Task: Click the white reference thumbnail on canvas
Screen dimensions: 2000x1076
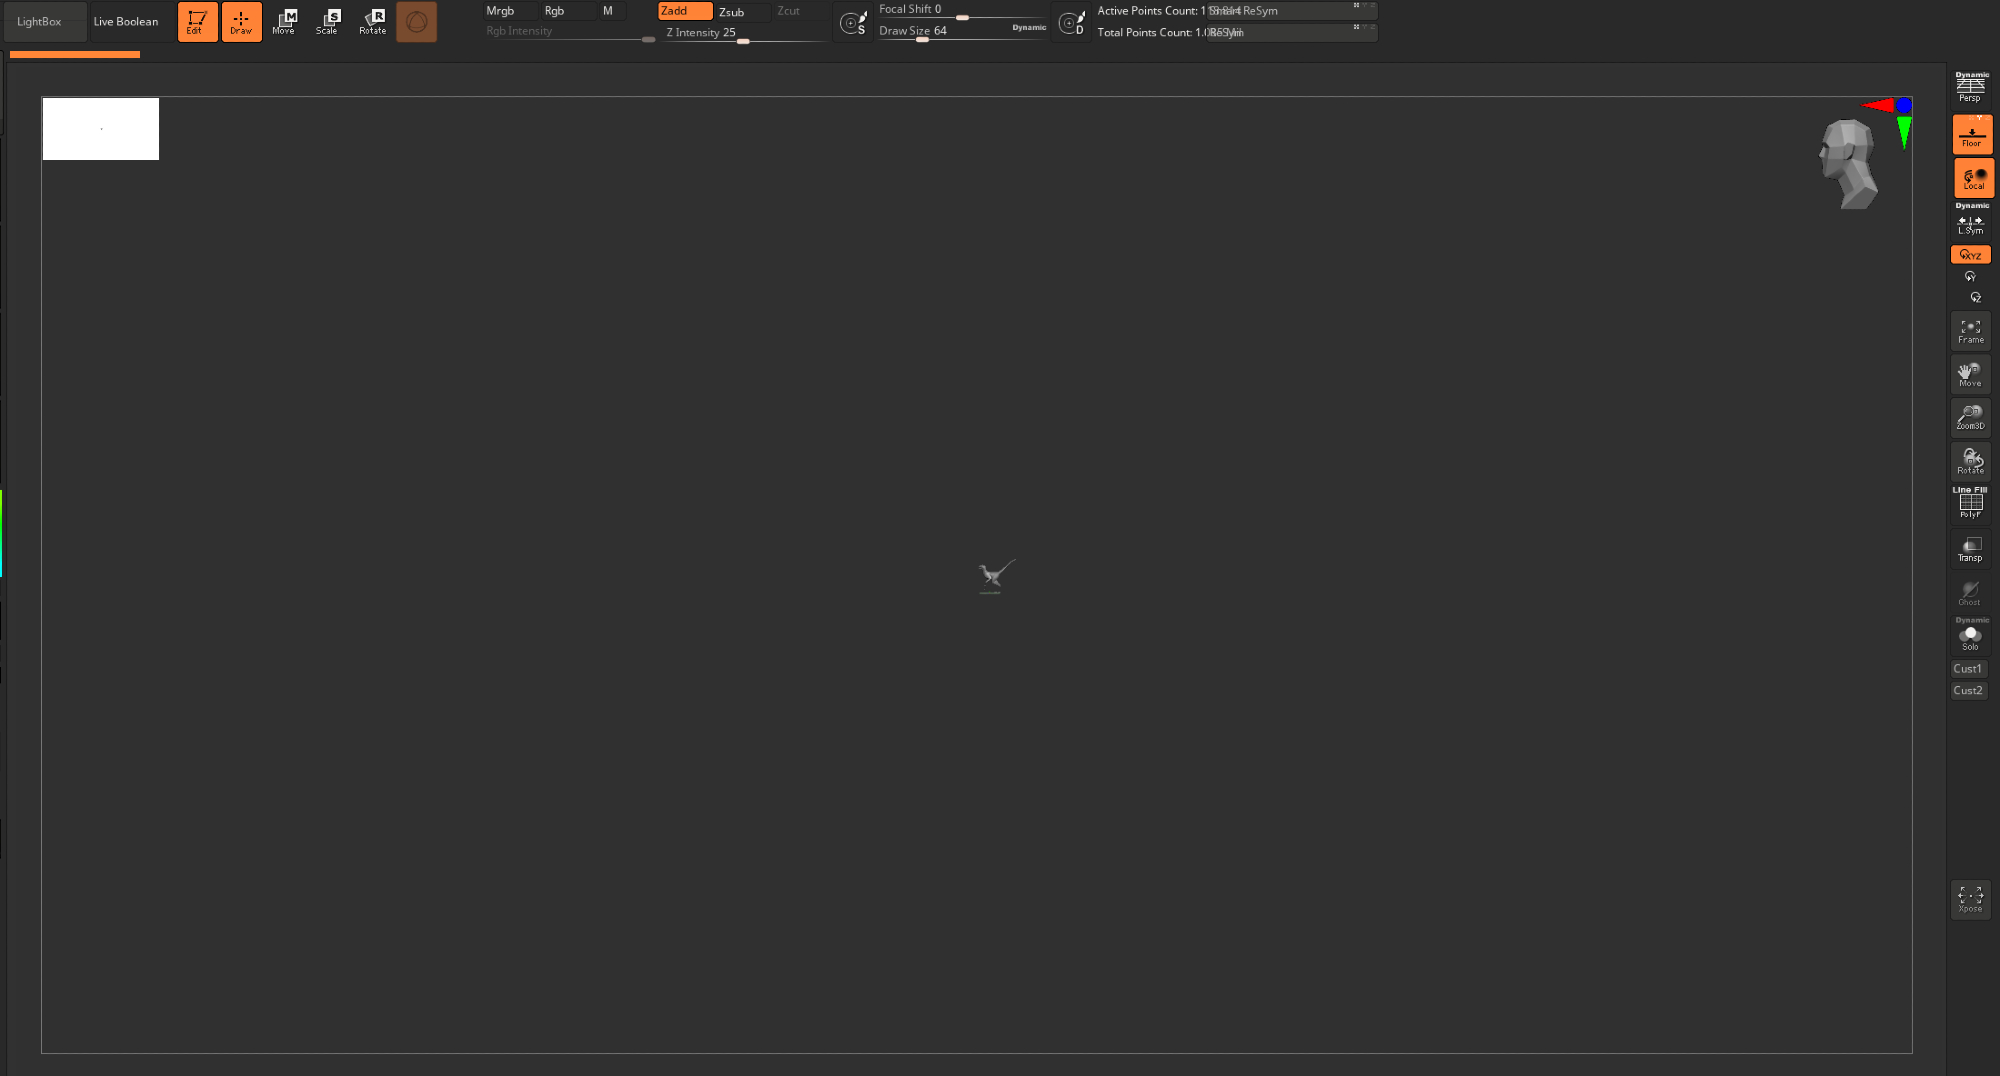Action: point(101,129)
